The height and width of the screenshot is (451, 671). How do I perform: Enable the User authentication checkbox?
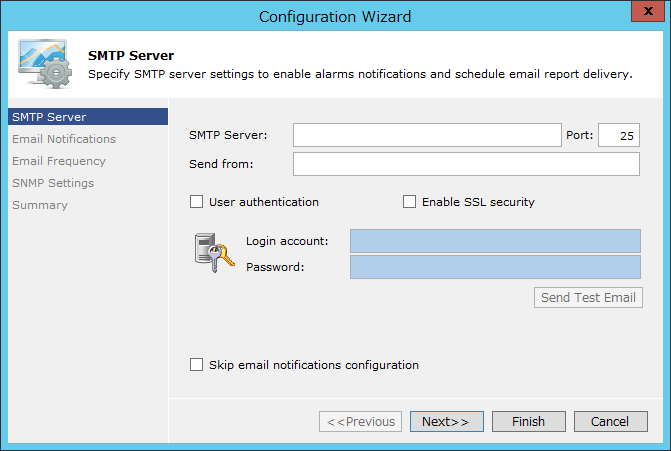click(196, 202)
